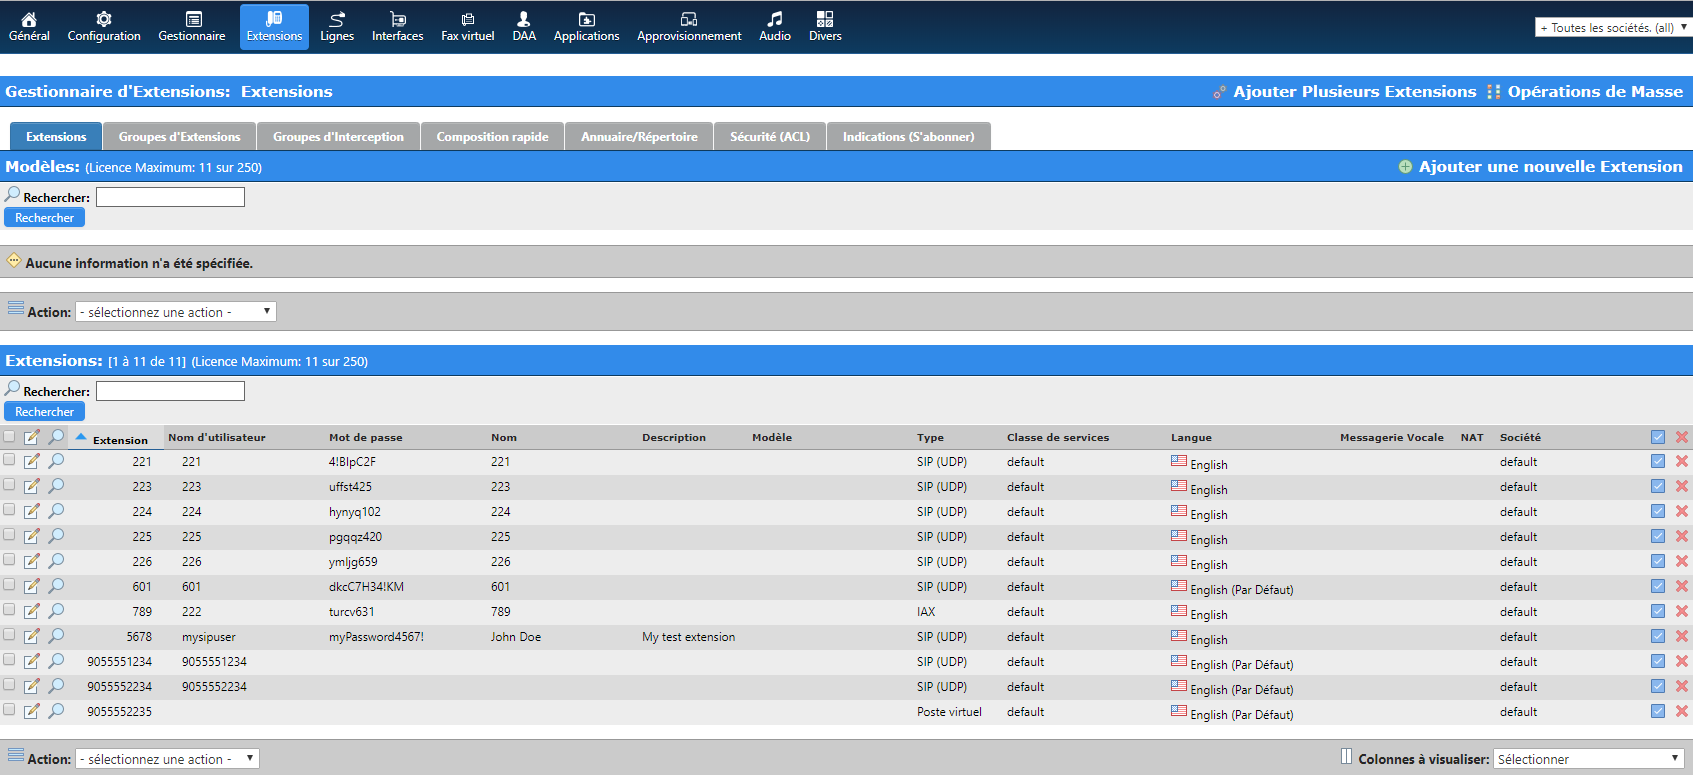Click the red X delete icon in table header
1693x775 pixels.
pos(1682,437)
